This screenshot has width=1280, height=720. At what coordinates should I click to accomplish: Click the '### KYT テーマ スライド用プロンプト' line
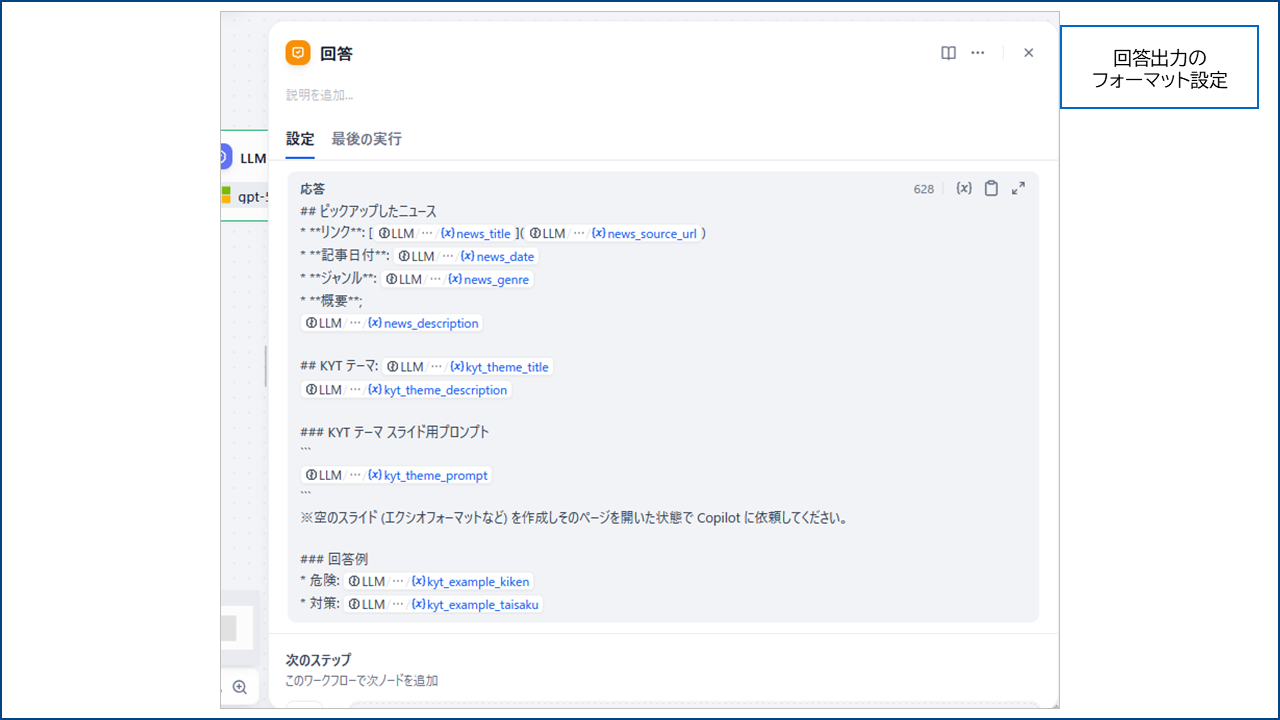pyautogui.click(x=394, y=432)
